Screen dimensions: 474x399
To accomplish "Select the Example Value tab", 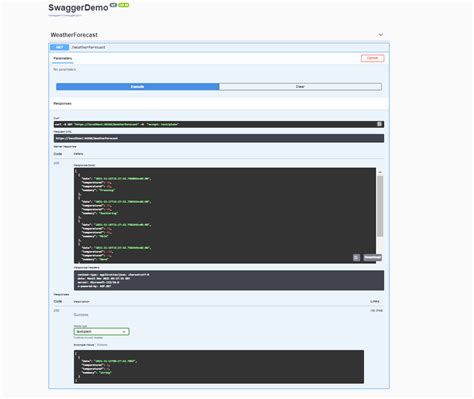I will point(84,345).
